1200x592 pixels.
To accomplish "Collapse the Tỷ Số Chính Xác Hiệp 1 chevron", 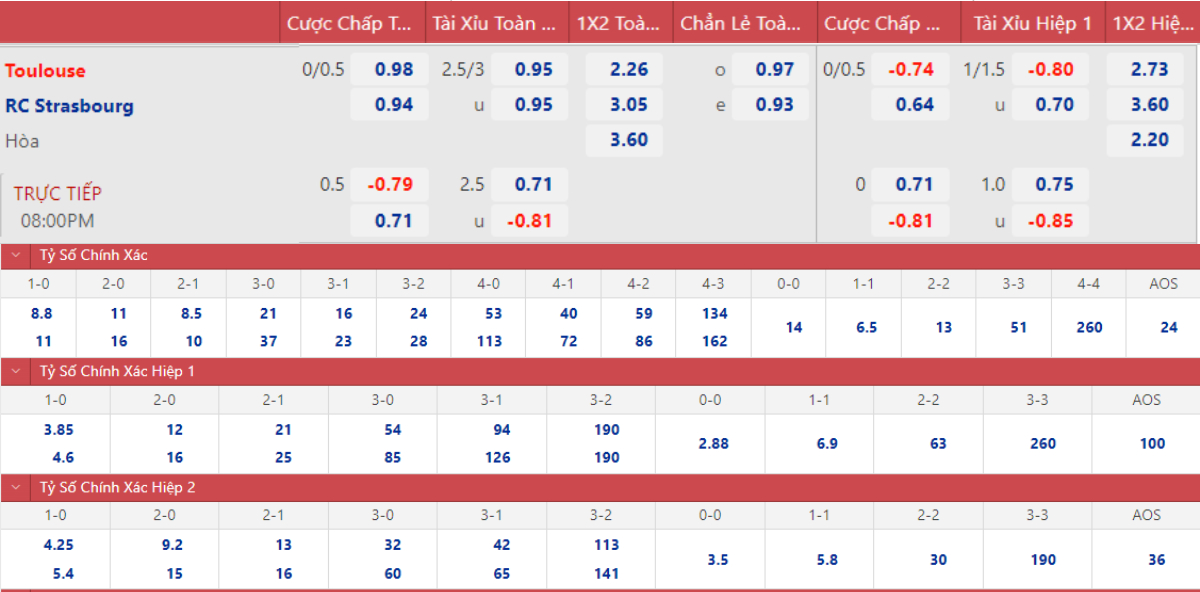I will click(x=16, y=372).
